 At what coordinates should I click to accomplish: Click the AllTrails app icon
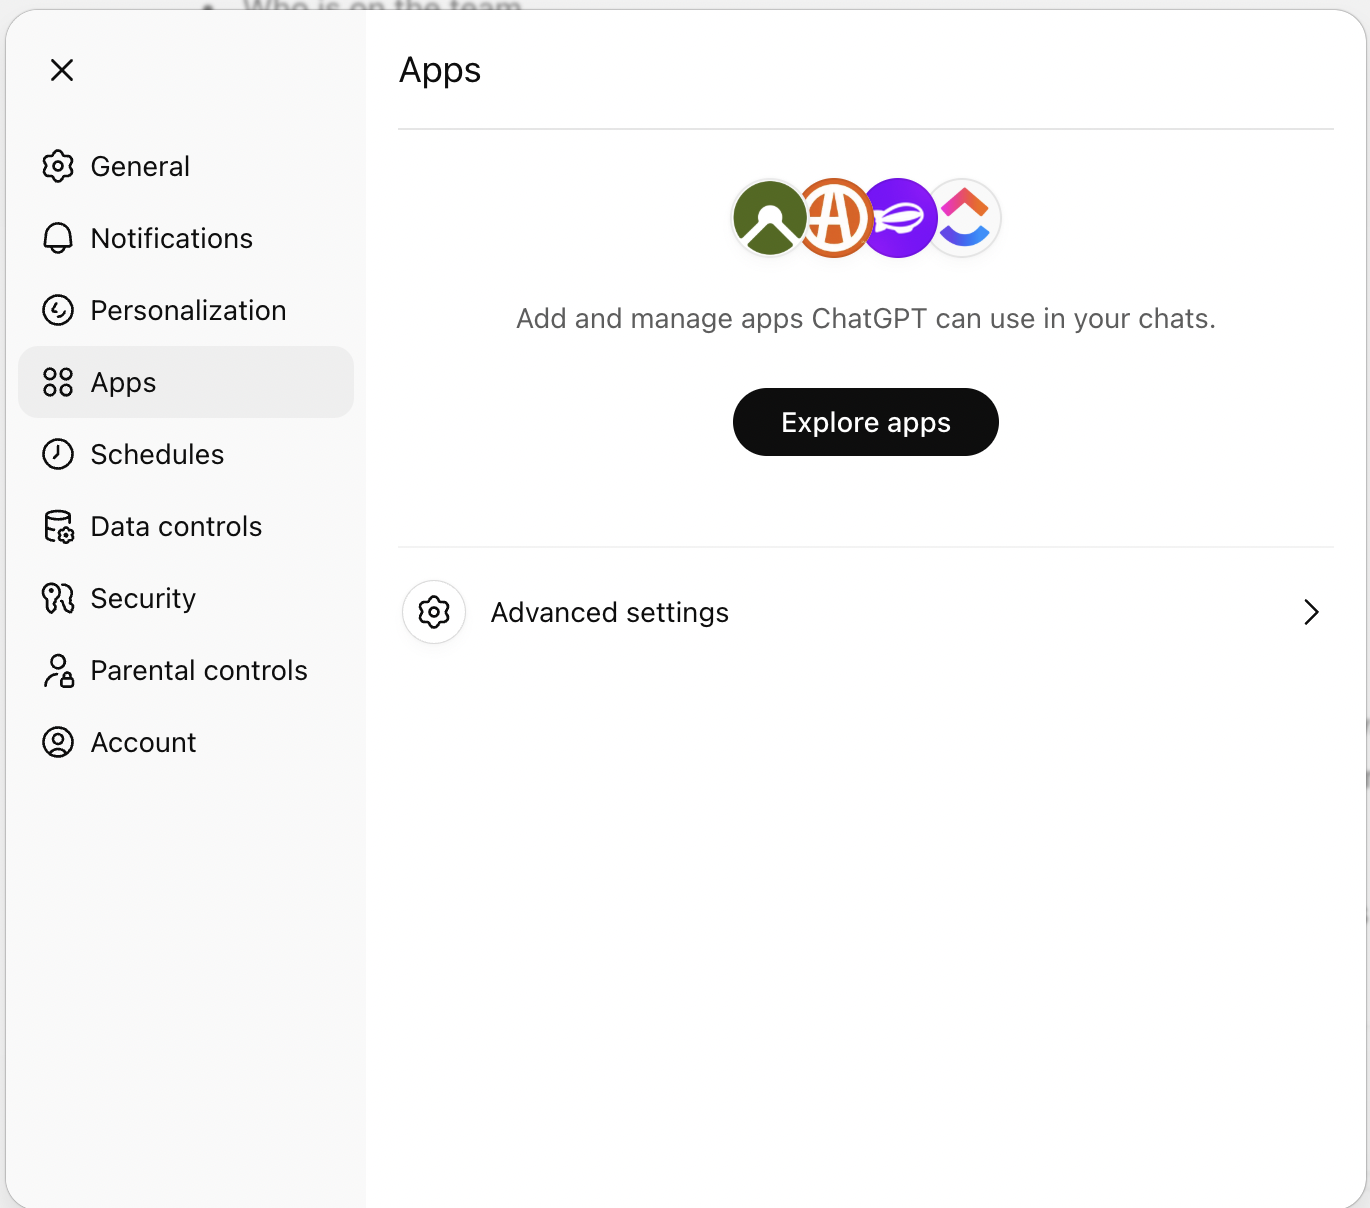tap(768, 218)
